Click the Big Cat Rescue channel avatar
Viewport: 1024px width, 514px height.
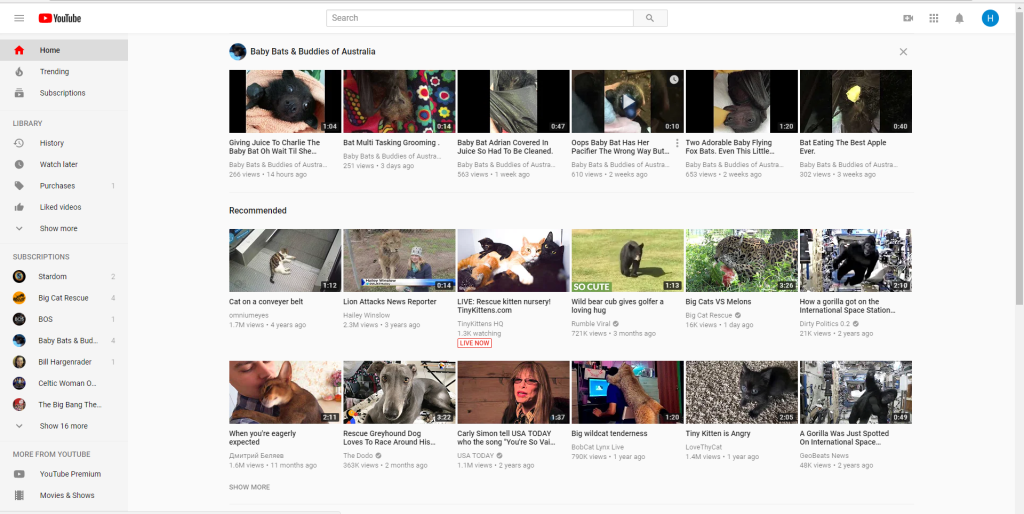coord(19,298)
